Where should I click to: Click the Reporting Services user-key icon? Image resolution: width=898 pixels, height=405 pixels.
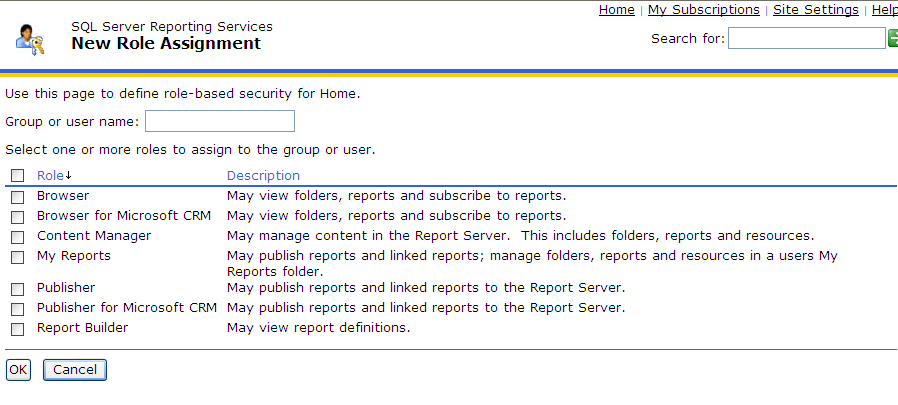(30, 37)
